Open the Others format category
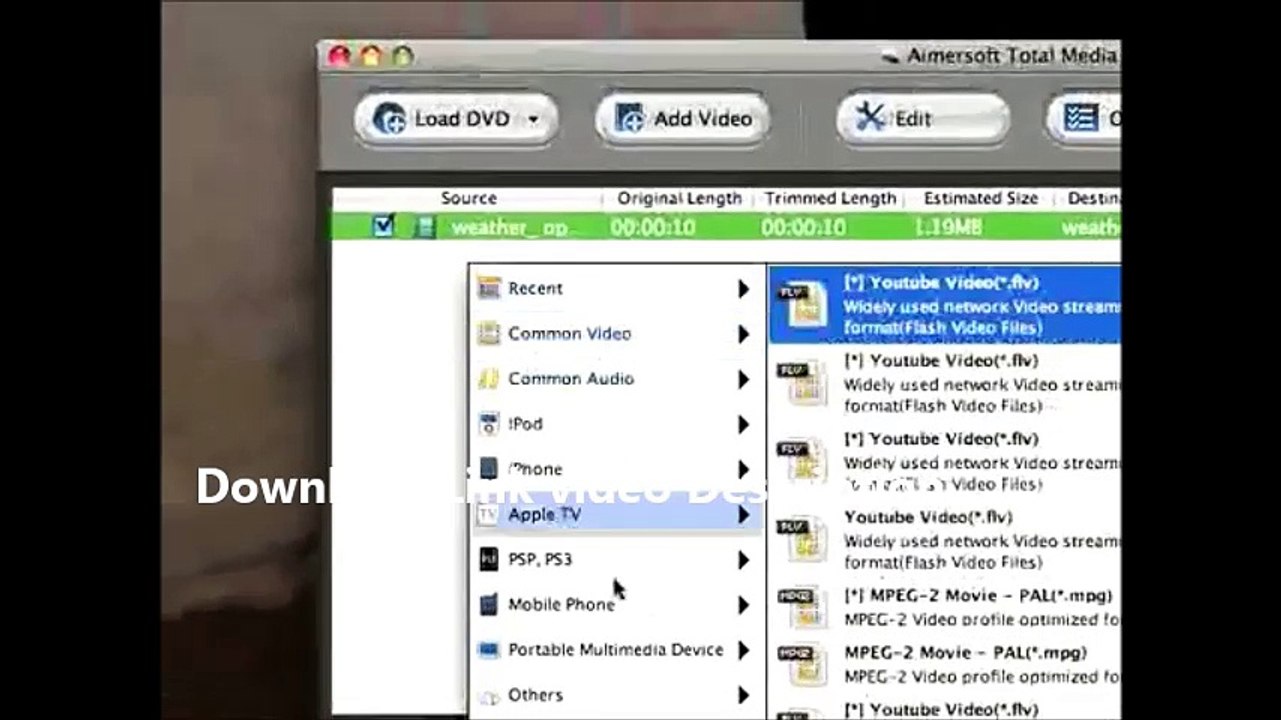The height and width of the screenshot is (720, 1281). click(616, 694)
